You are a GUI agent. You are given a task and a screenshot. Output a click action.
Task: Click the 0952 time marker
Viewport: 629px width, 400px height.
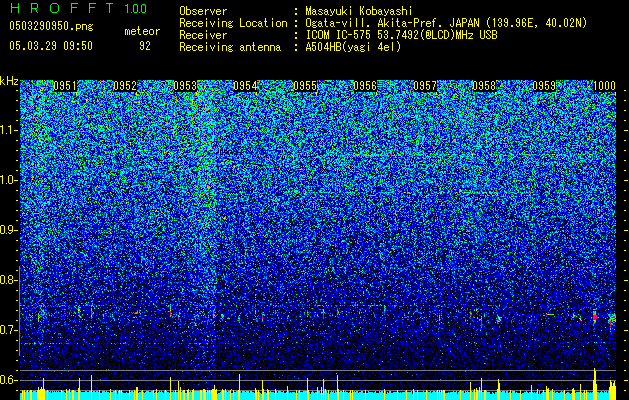[x=125, y=86]
